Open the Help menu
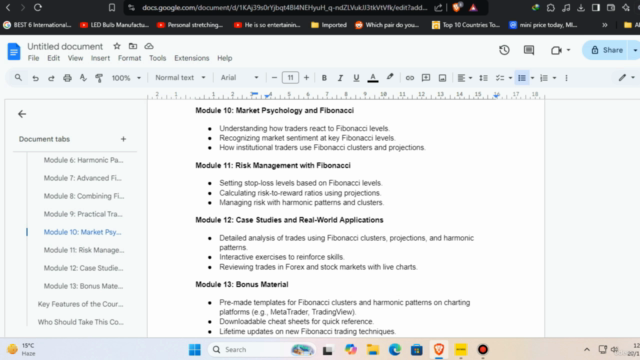This screenshot has height=360, width=640. [224, 58]
